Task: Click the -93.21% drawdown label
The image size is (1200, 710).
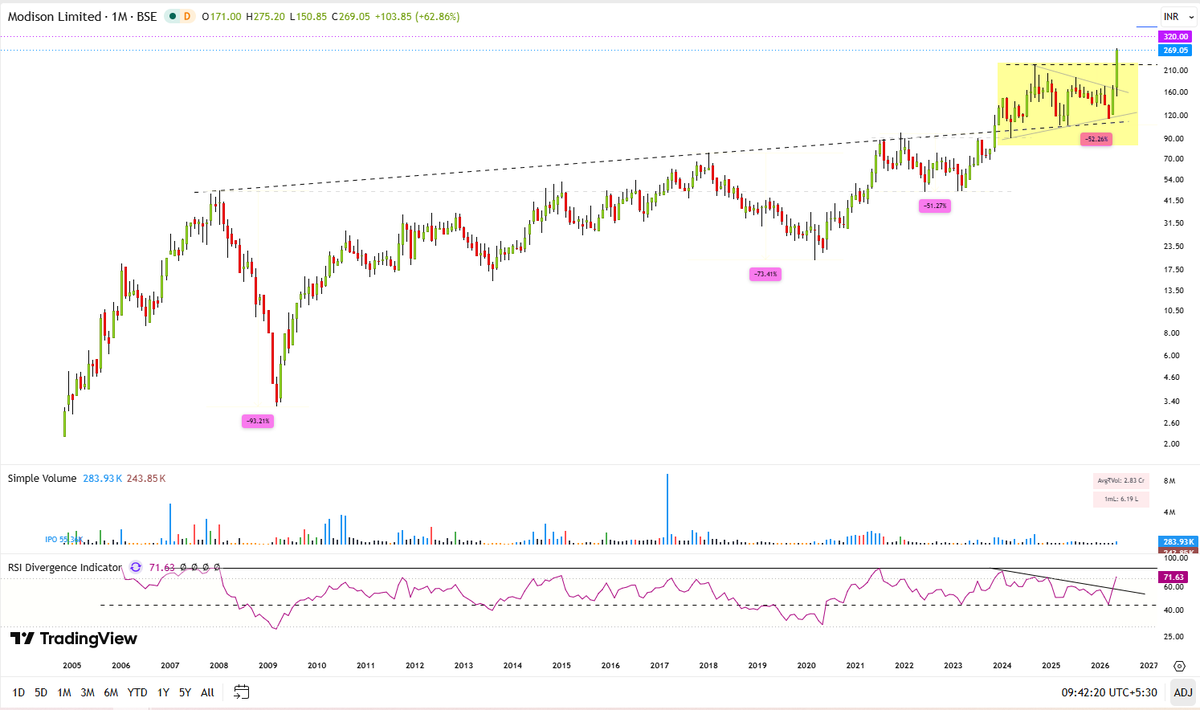Action: point(257,421)
